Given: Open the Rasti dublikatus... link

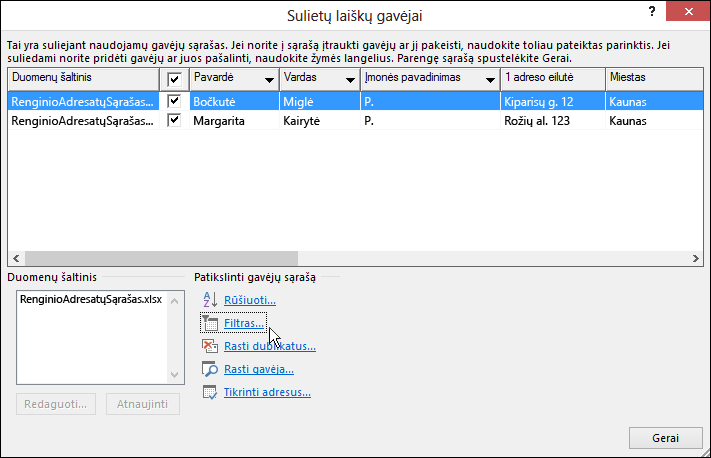Looking at the screenshot, I should click(270, 346).
